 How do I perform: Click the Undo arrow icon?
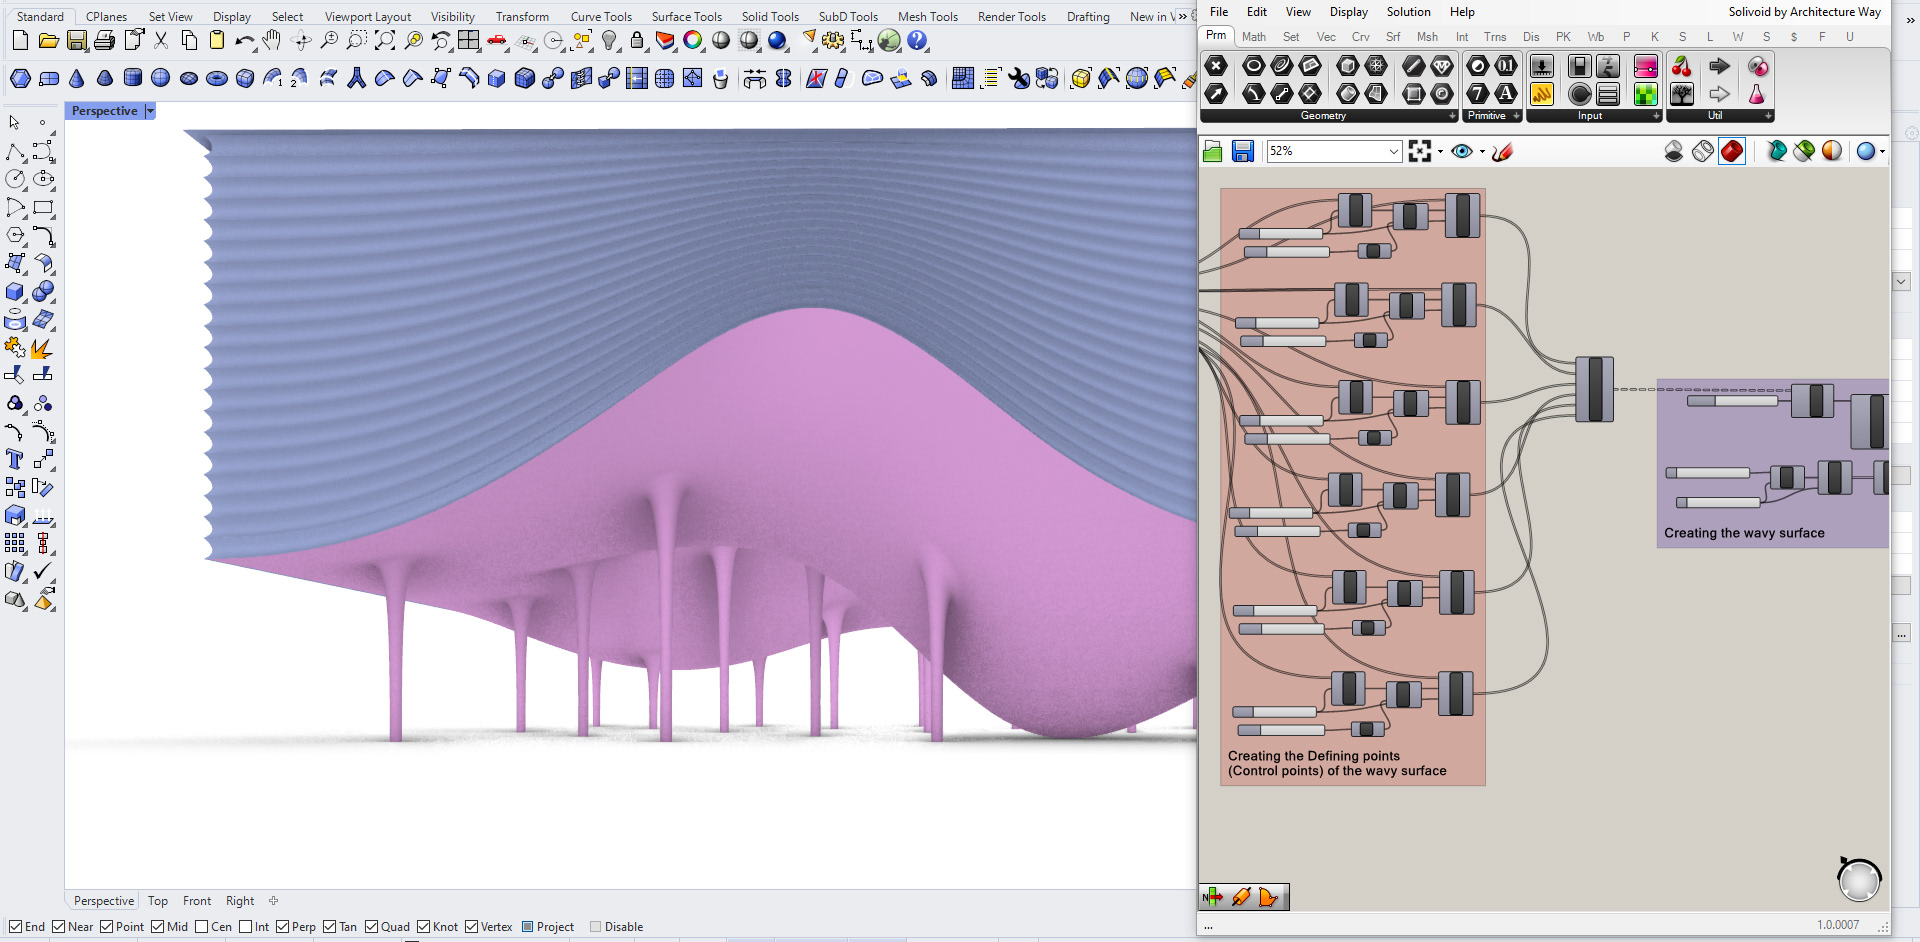click(243, 41)
